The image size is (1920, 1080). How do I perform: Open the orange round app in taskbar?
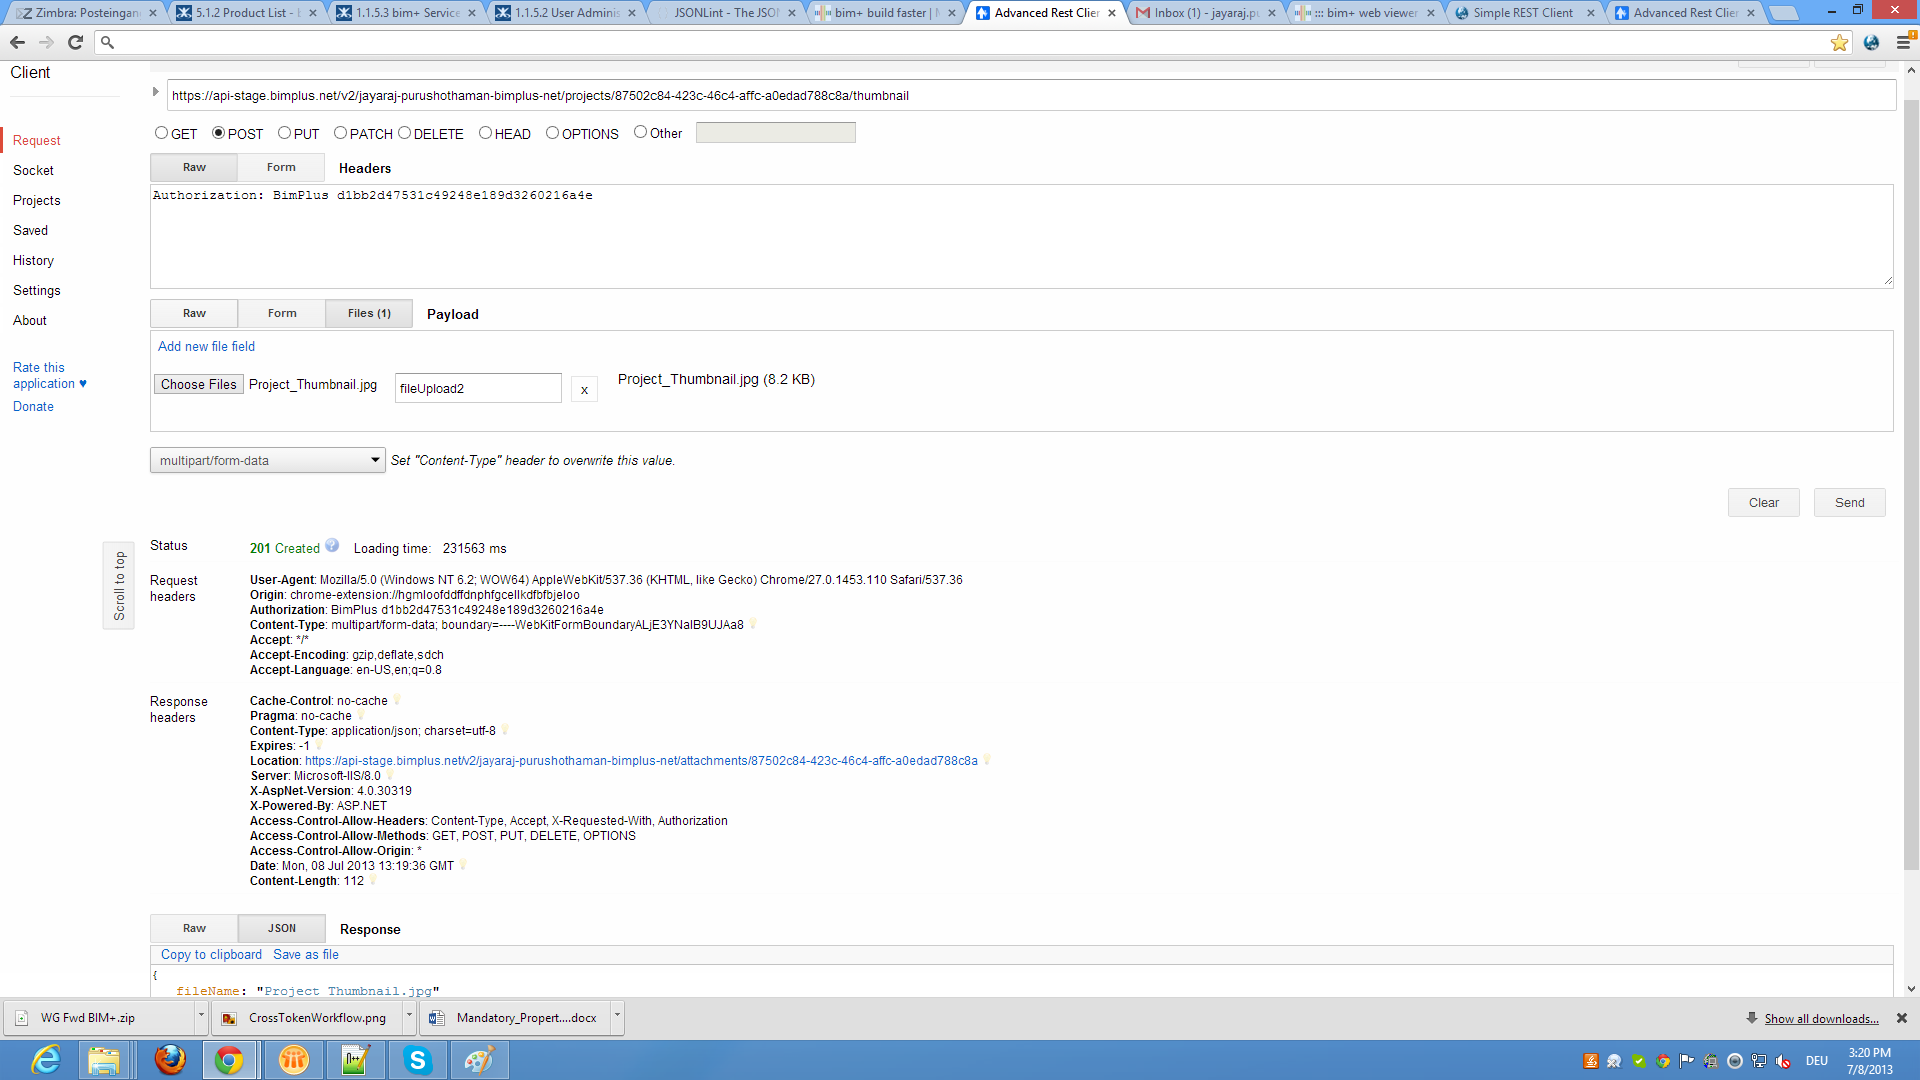click(293, 1060)
